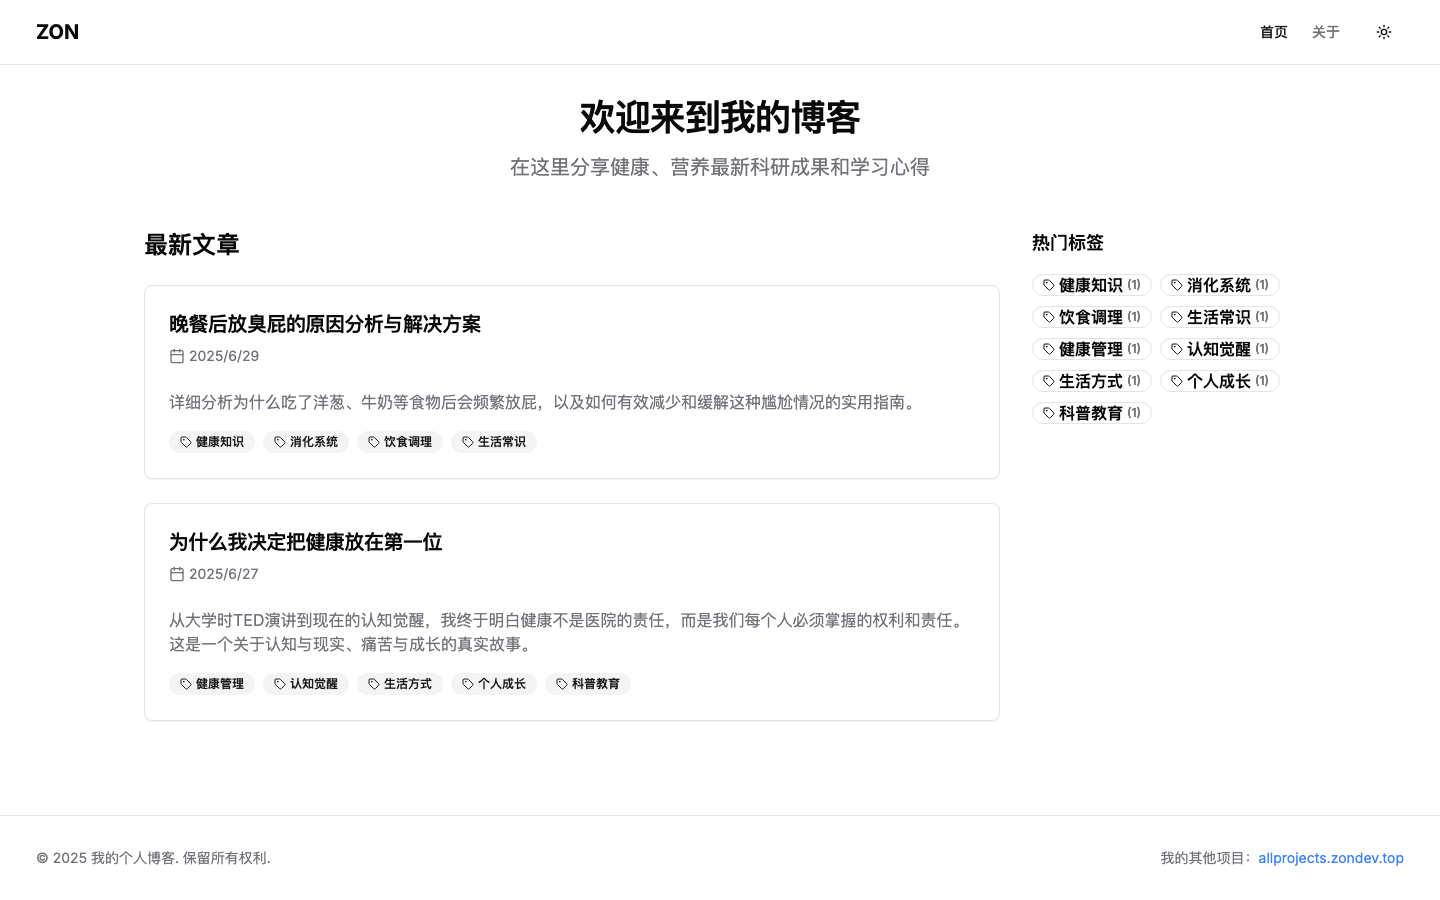The height and width of the screenshot is (900, 1440).
Task: Select 首页 in the navigation bar
Action: coord(1273,31)
